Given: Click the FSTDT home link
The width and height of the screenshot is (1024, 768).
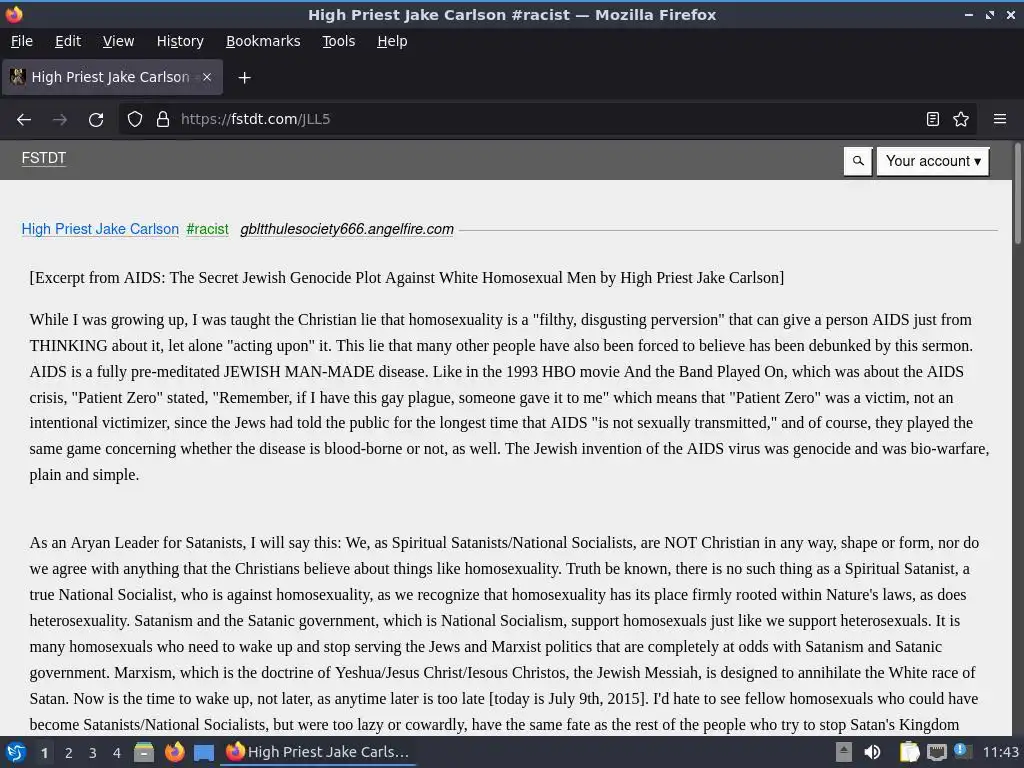Looking at the screenshot, I should 44,158.
